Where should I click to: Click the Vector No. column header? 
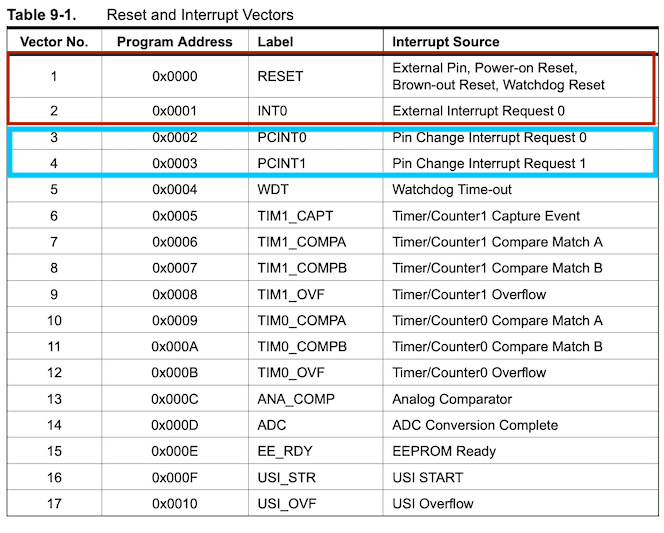[54, 42]
